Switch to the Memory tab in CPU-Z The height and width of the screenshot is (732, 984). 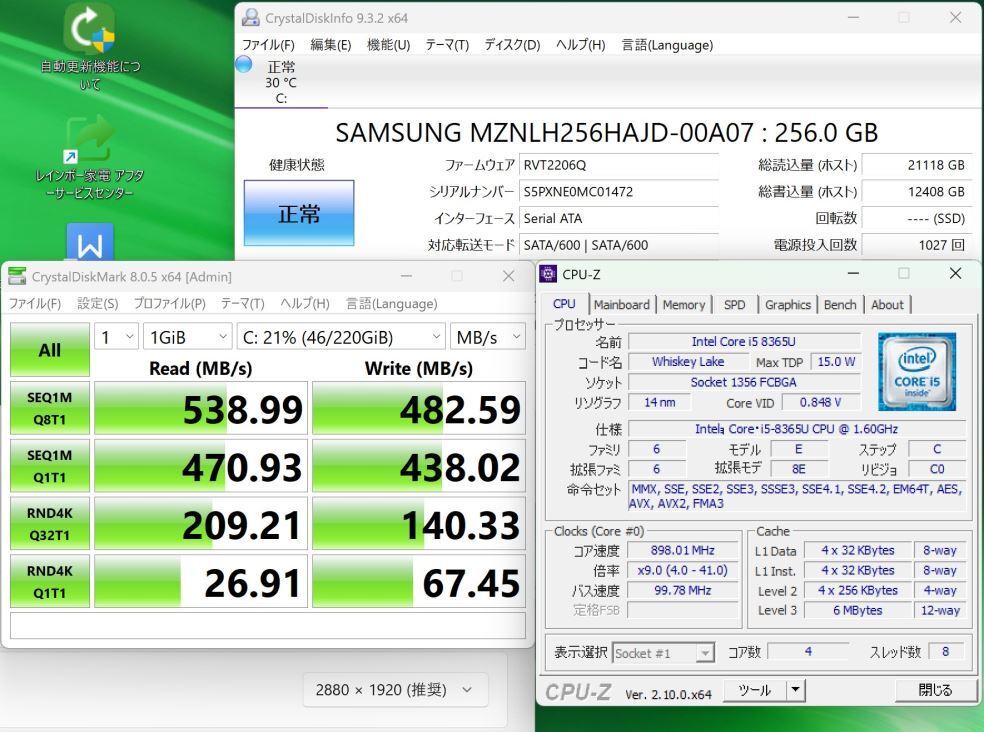(683, 304)
